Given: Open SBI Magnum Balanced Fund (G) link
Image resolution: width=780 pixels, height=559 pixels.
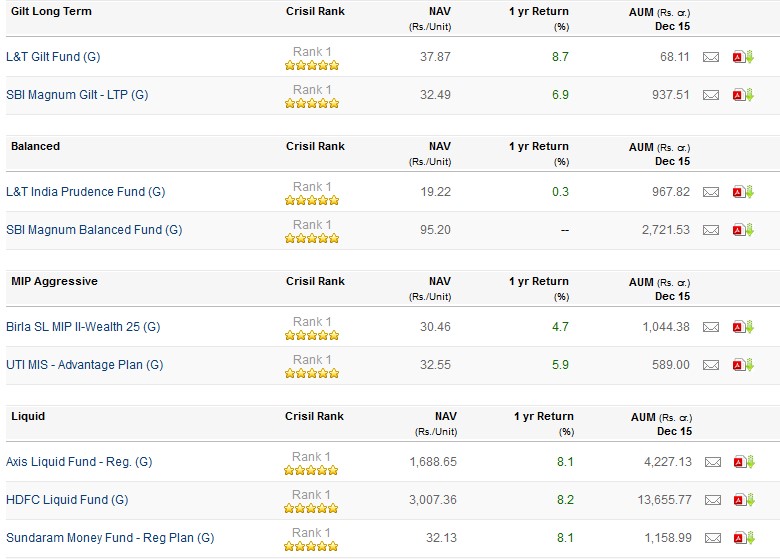Looking at the screenshot, I should (x=94, y=230).
